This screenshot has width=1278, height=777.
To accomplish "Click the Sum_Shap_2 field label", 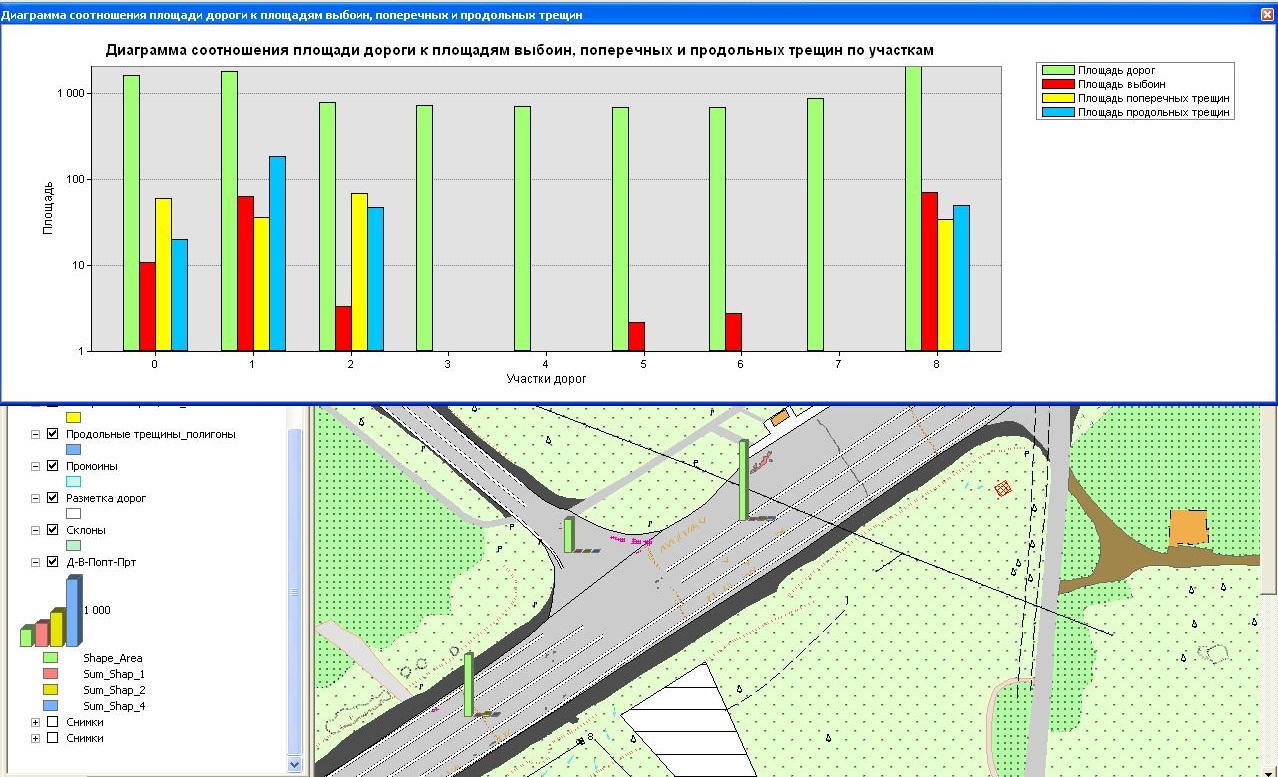I will click(x=115, y=690).
